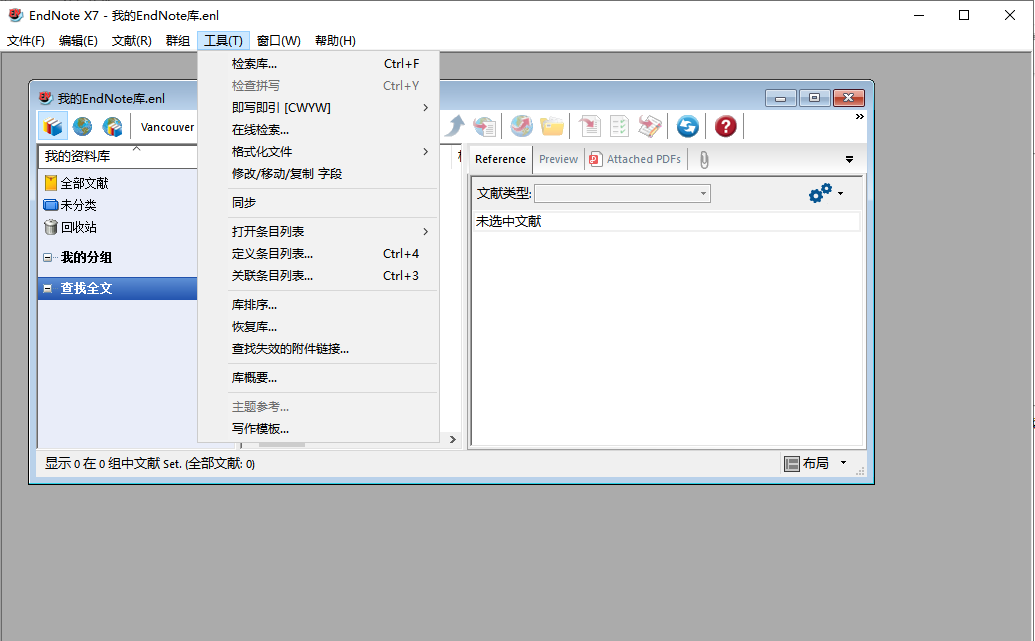Open the Reference panel options arrow
Image resolution: width=1035 pixels, height=641 pixels.
coord(850,160)
